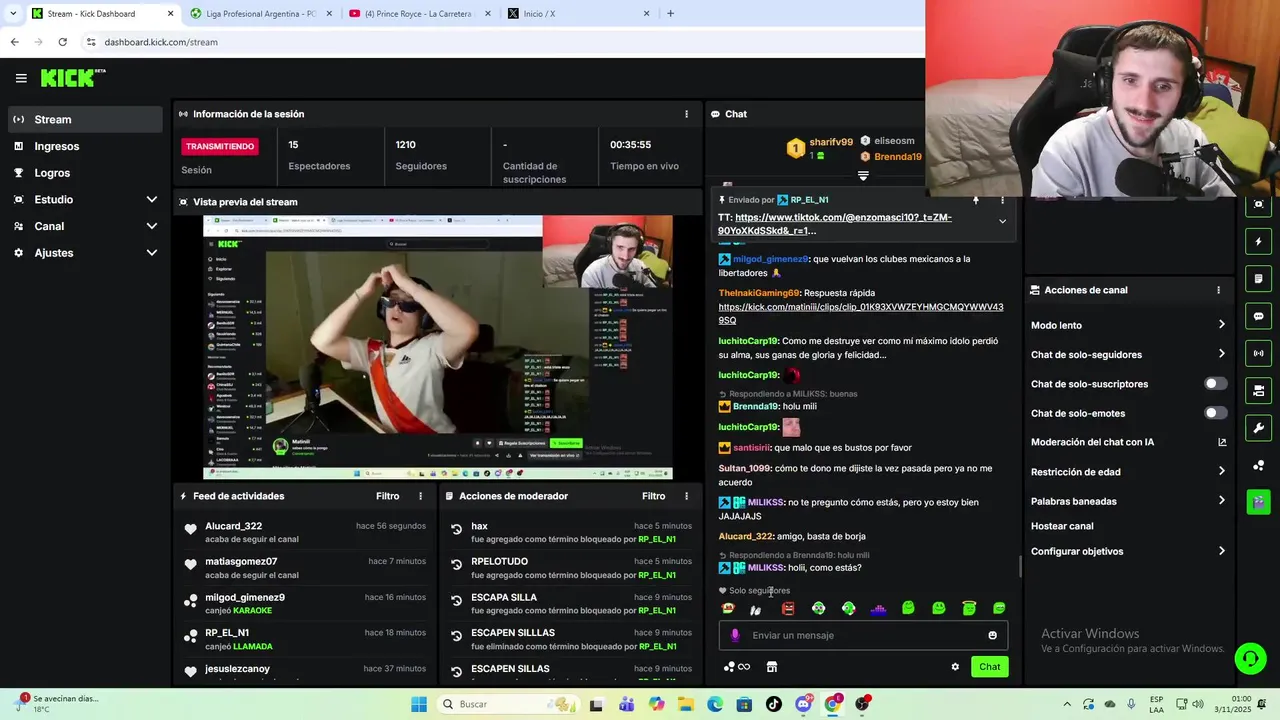Open a new browser tab
The height and width of the screenshot is (720, 1280).
click(670, 14)
